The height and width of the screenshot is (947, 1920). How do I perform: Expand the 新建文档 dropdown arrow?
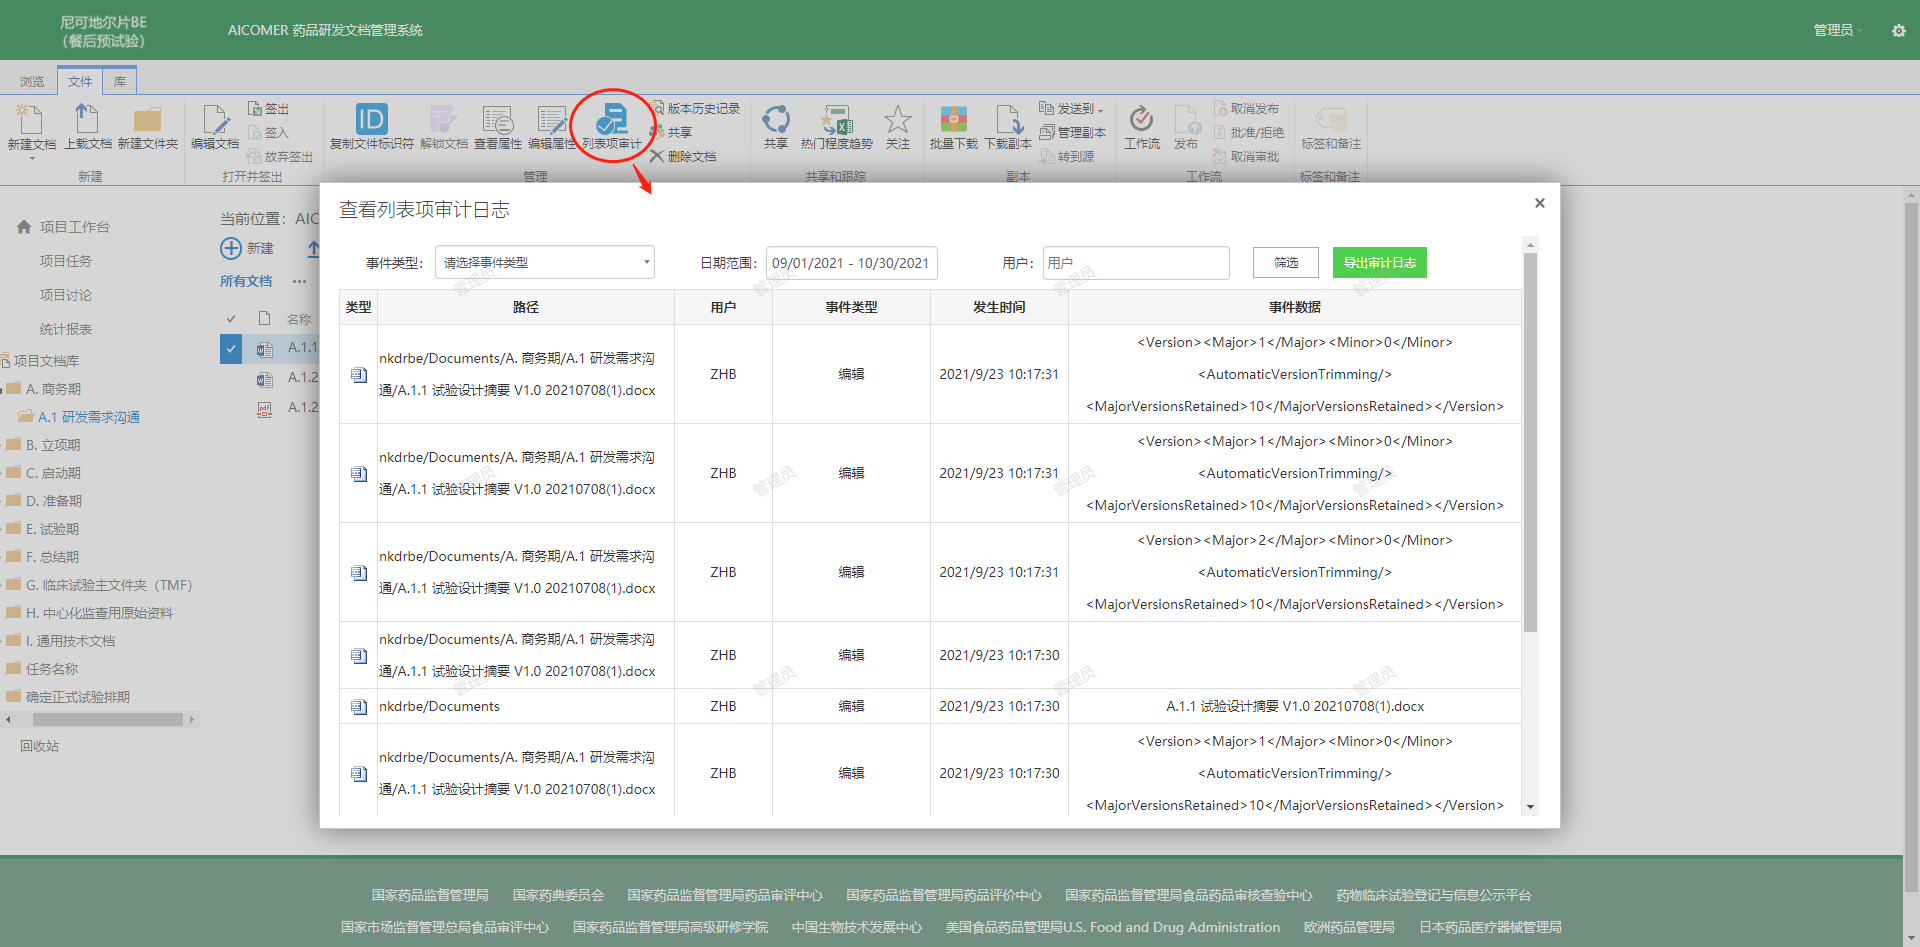[x=32, y=158]
